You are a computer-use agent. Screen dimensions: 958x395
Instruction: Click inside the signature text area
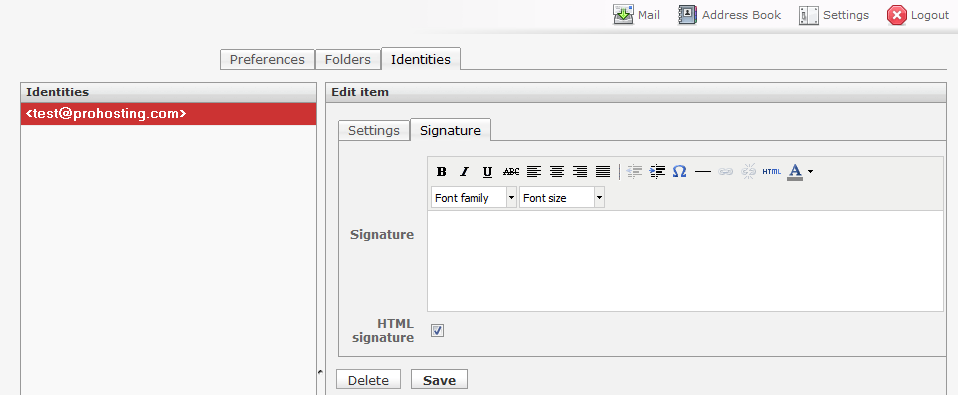685,261
